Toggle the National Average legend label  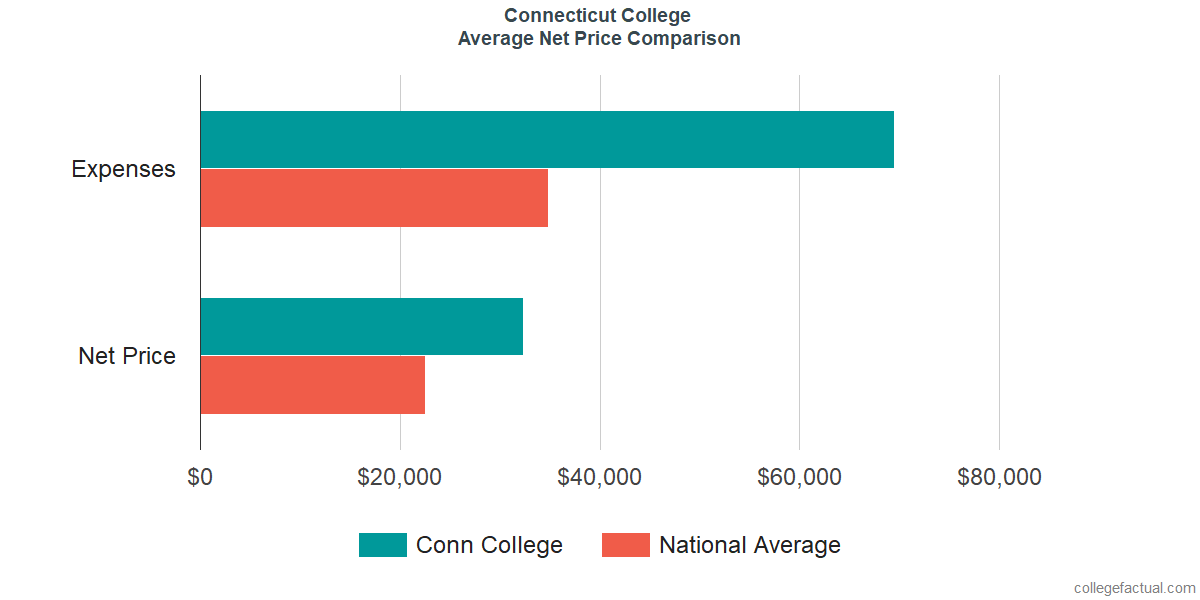(749, 545)
